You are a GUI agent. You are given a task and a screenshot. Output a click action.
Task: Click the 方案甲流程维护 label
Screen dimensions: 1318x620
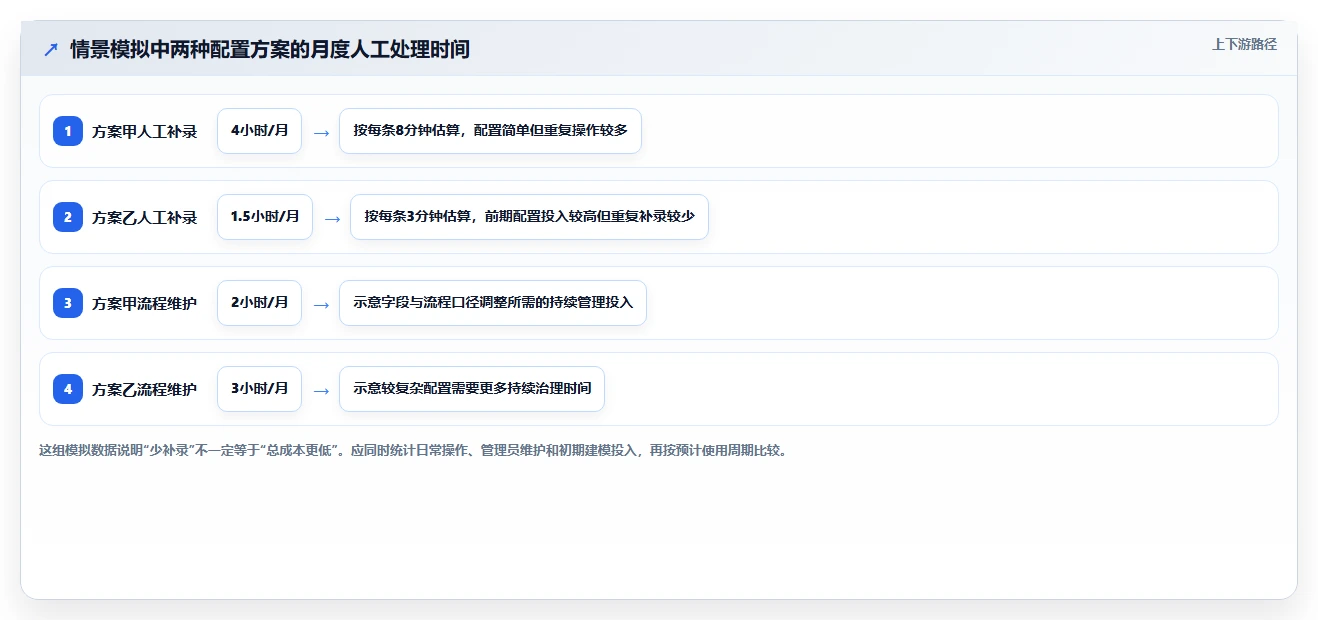coord(144,304)
